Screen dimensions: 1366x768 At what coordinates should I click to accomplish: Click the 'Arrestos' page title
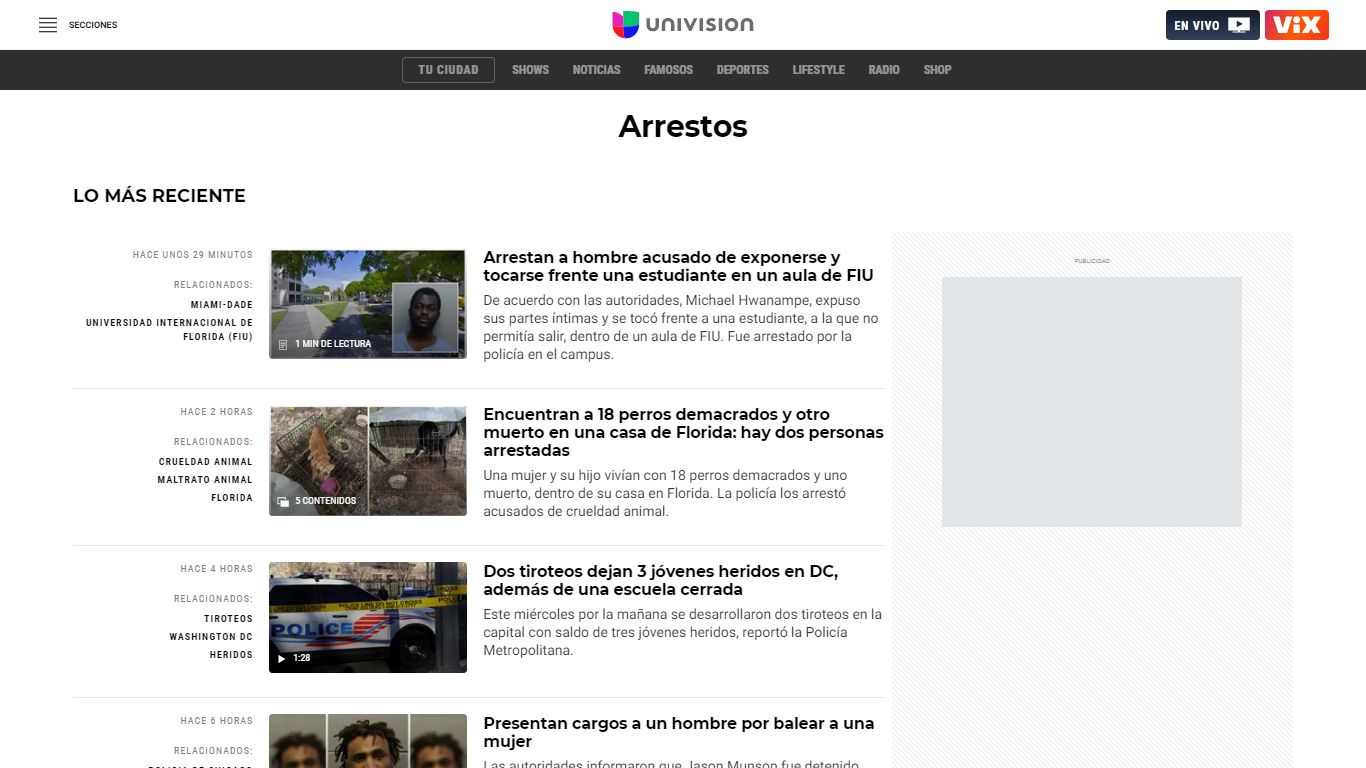coord(683,126)
